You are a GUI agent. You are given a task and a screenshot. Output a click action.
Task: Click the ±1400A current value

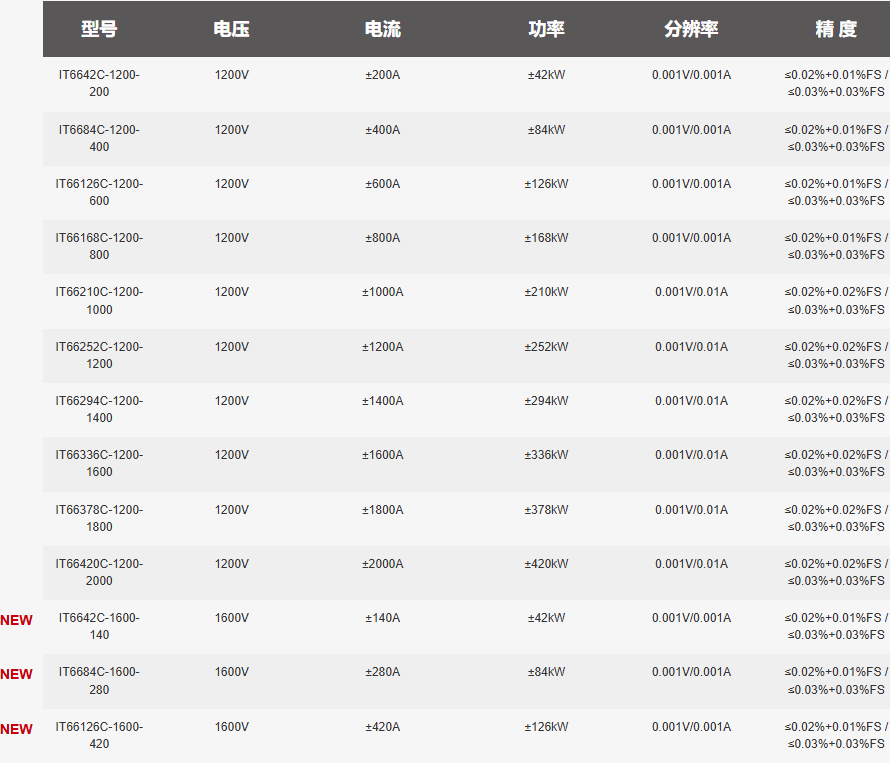click(383, 401)
